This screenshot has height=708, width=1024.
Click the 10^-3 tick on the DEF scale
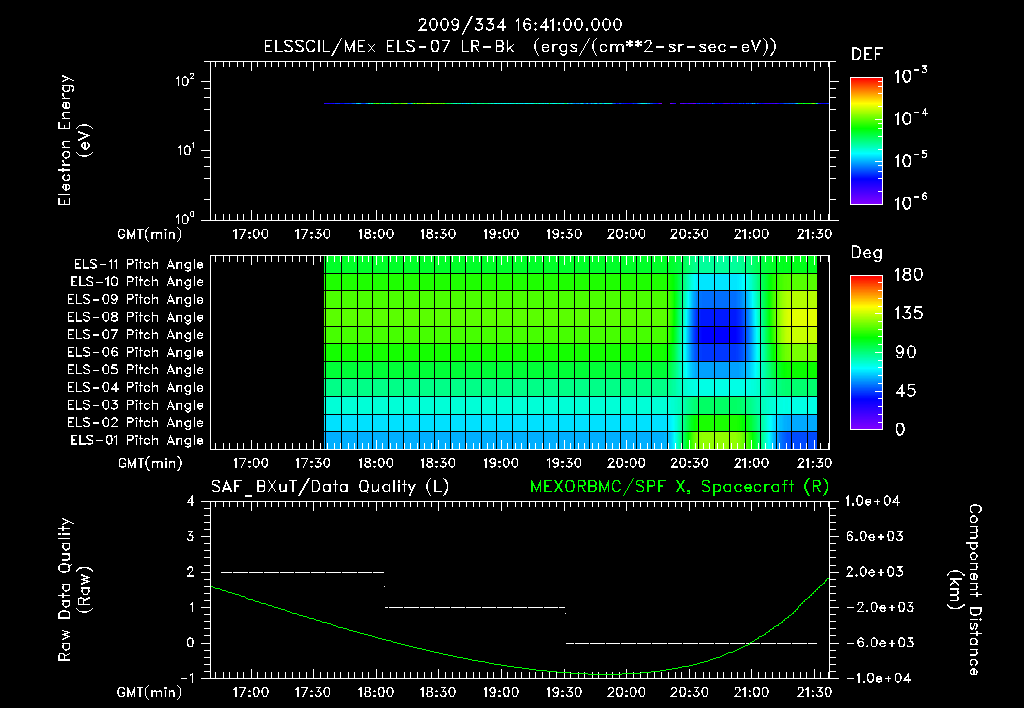910,76
